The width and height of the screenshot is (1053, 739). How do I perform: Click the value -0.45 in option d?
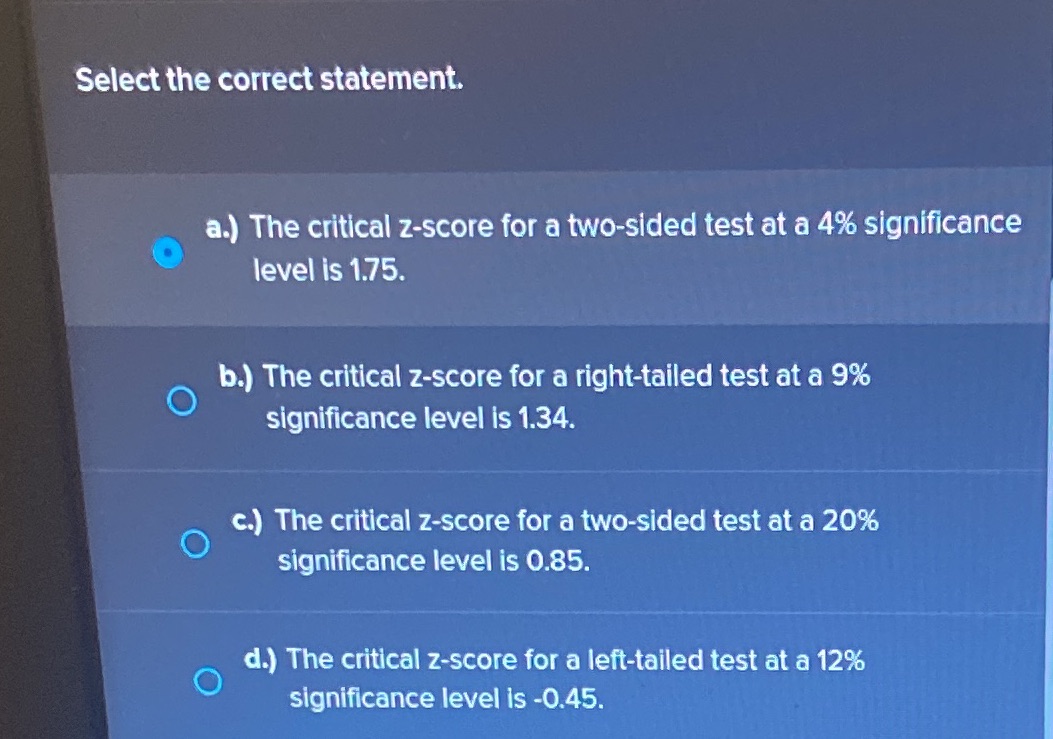tap(569, 698)
